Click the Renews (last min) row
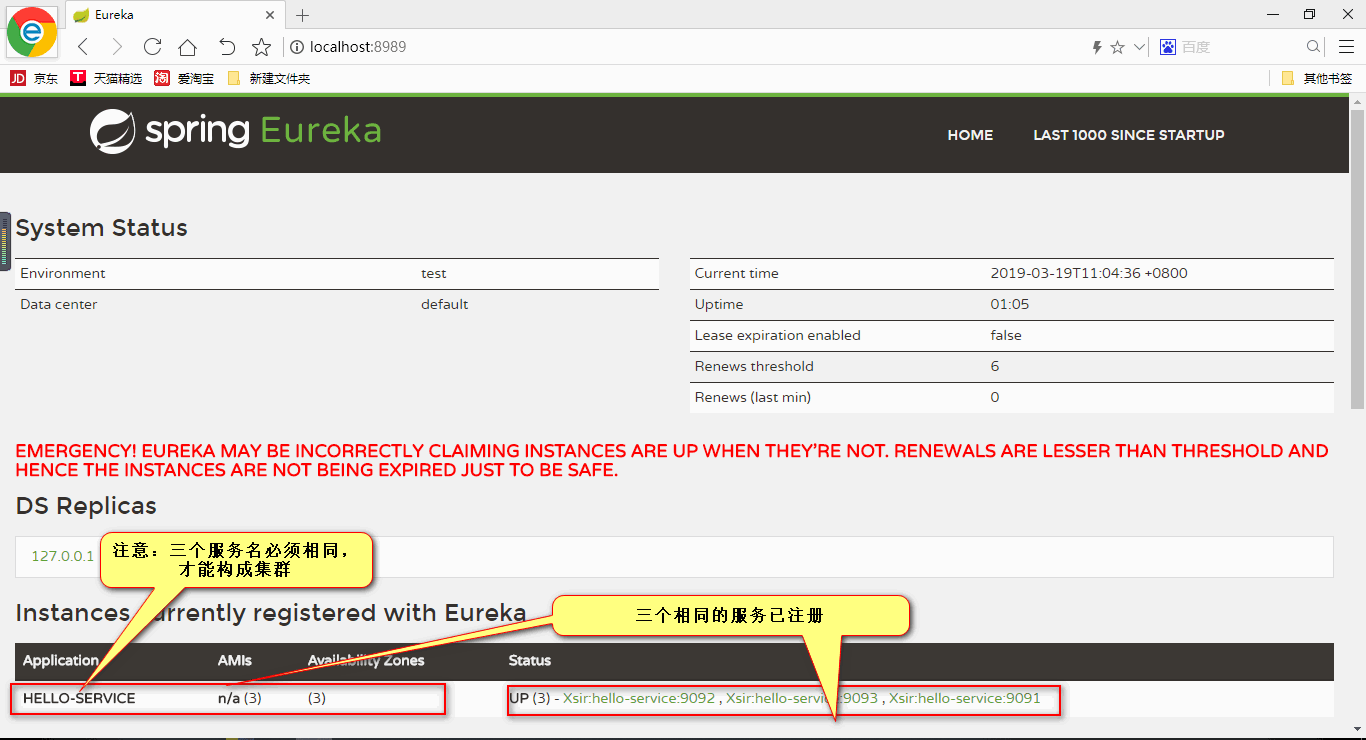 [1012, 397]
